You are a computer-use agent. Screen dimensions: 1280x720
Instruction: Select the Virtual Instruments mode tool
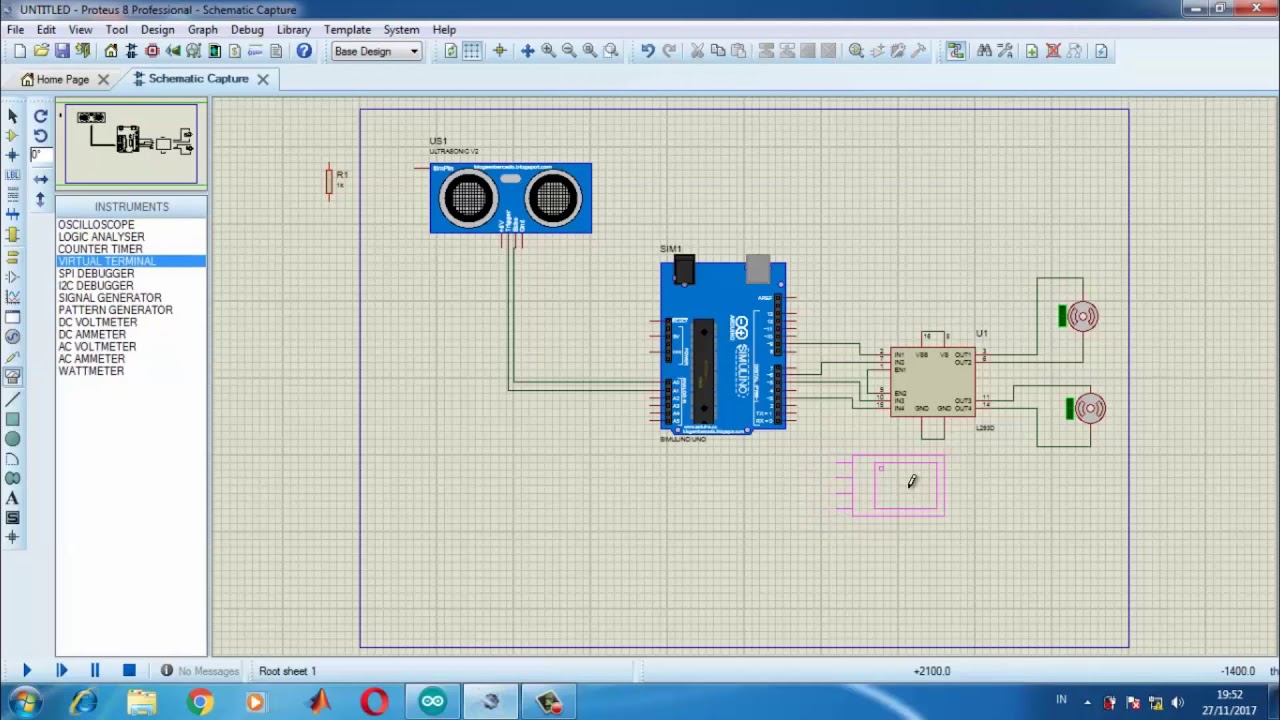(13, 376)
